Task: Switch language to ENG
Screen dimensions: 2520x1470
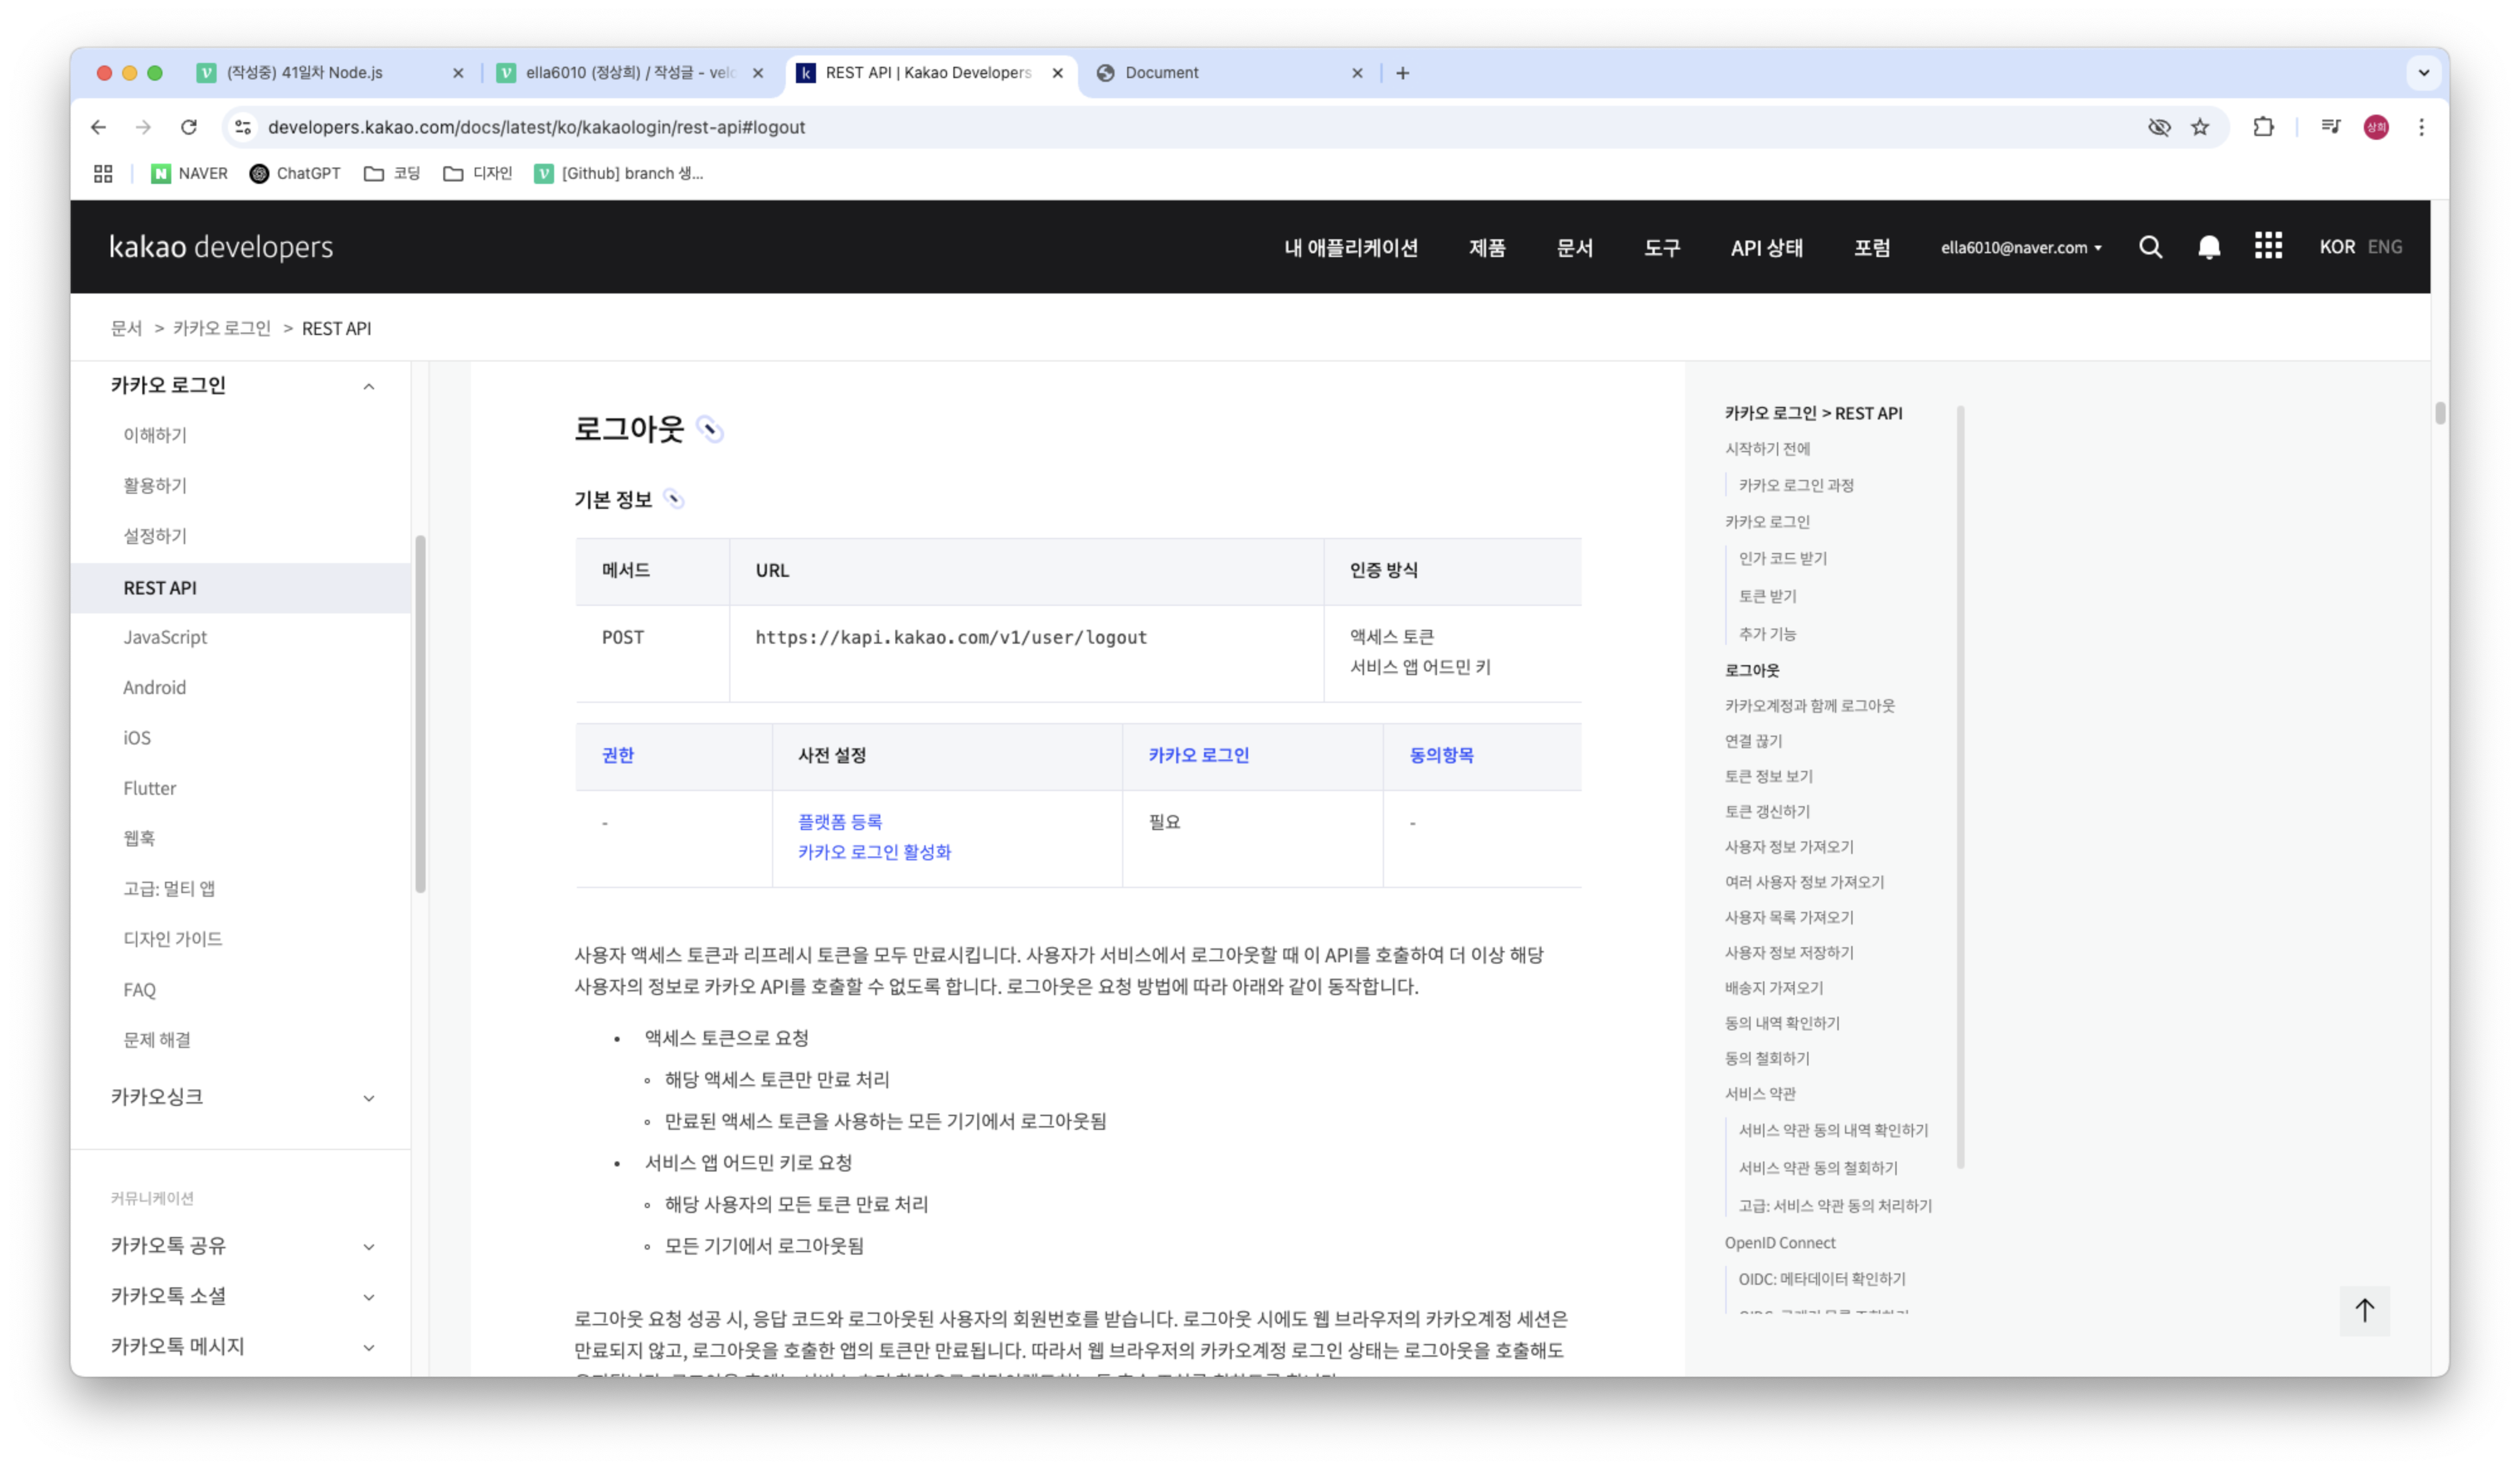Action: pos(2384,247)
